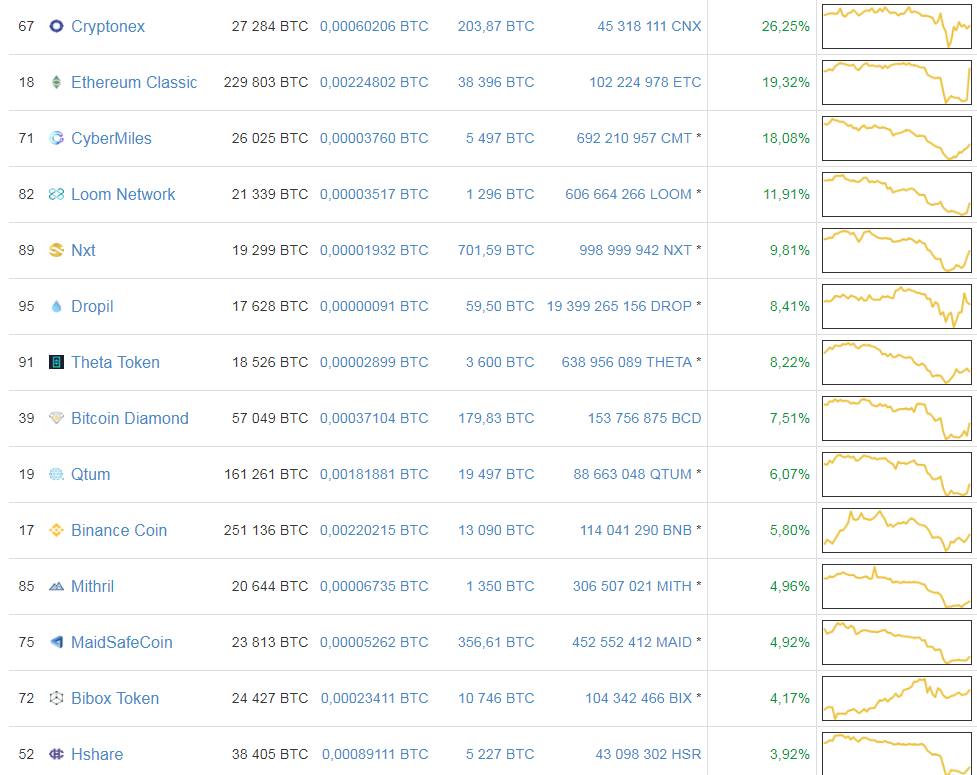The image size is (977, 775).
Task: Click the Mithril price sparkline chart
Action: coord(897,586)
